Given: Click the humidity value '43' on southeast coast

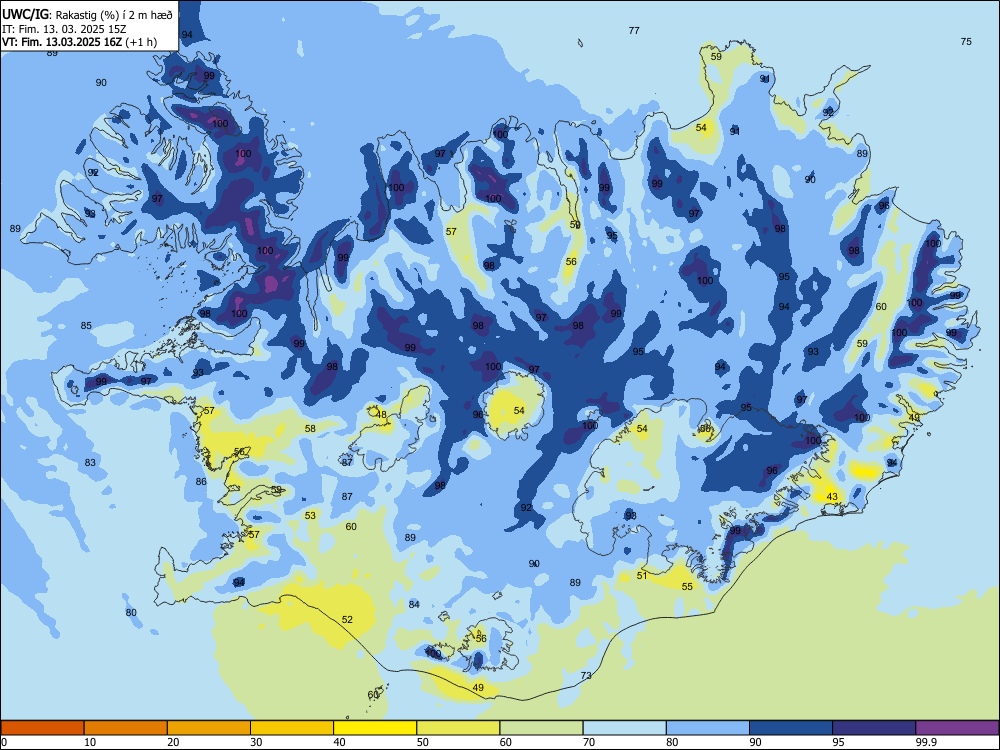Looking at the screenshot, I should [832, 497].
